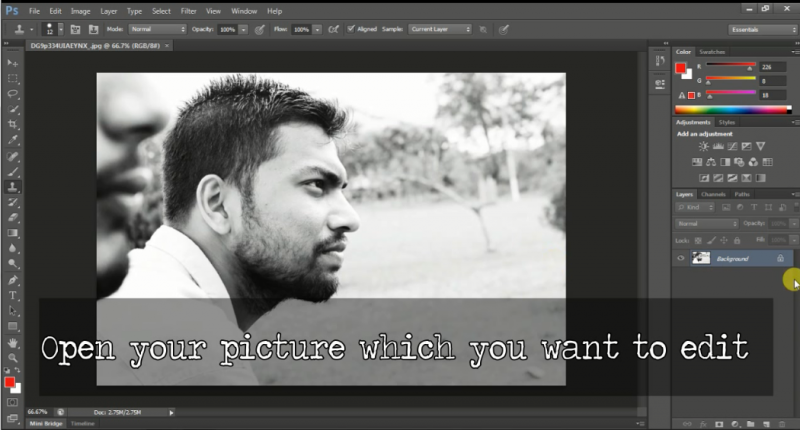Pick the Type tool in toolbar
The image size is (800, 430).
coord(13,295)
